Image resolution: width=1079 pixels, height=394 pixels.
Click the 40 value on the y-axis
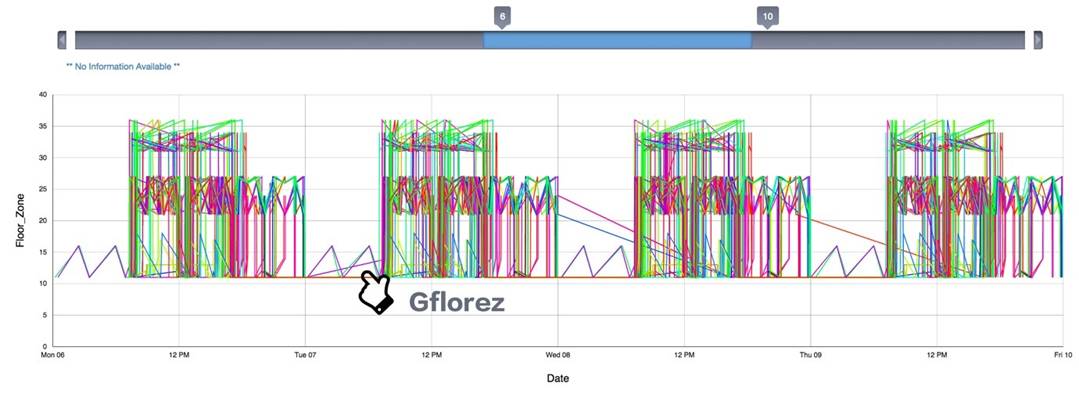(43, 95)
